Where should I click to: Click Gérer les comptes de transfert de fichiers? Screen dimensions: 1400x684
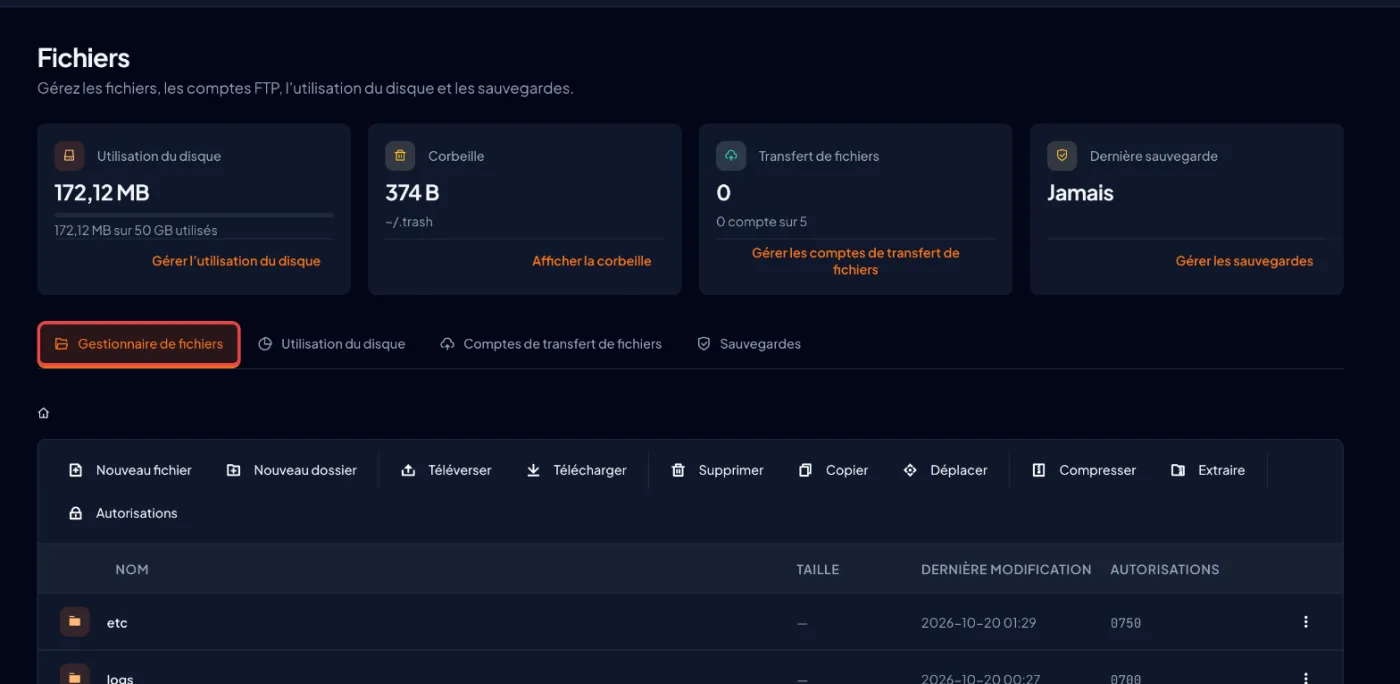coord(855,261)
